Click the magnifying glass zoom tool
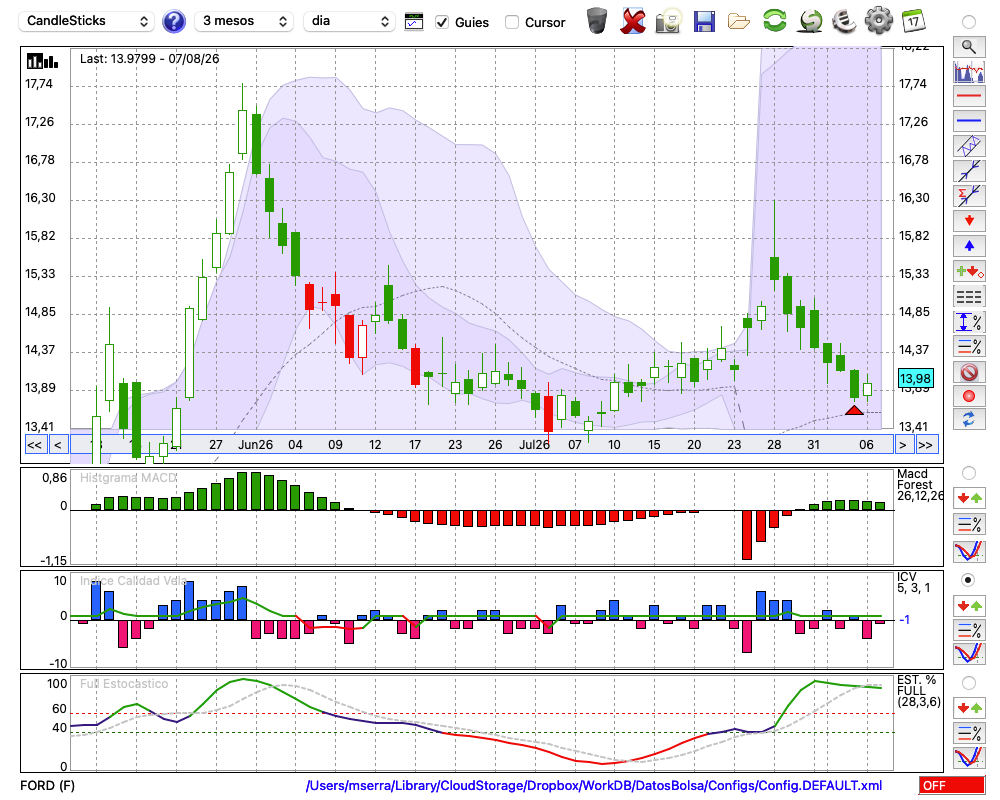This screenshot has height=800, width=1000. click(969, 47)
